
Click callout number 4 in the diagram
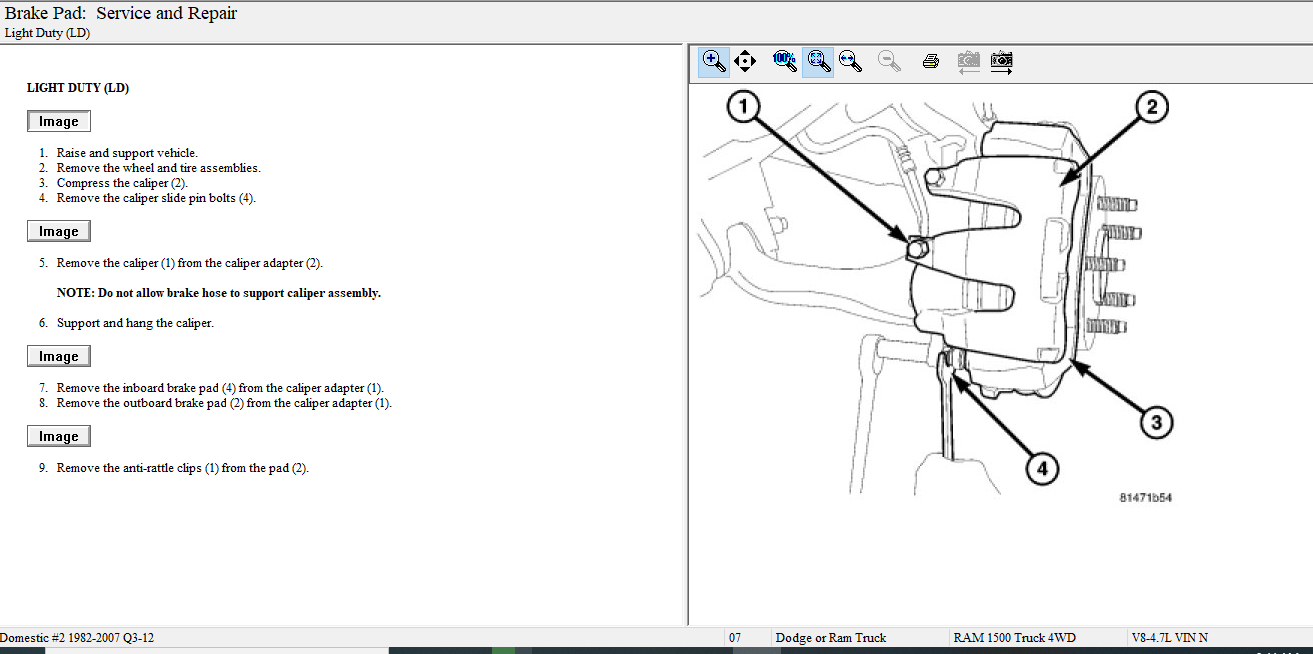1041,468
